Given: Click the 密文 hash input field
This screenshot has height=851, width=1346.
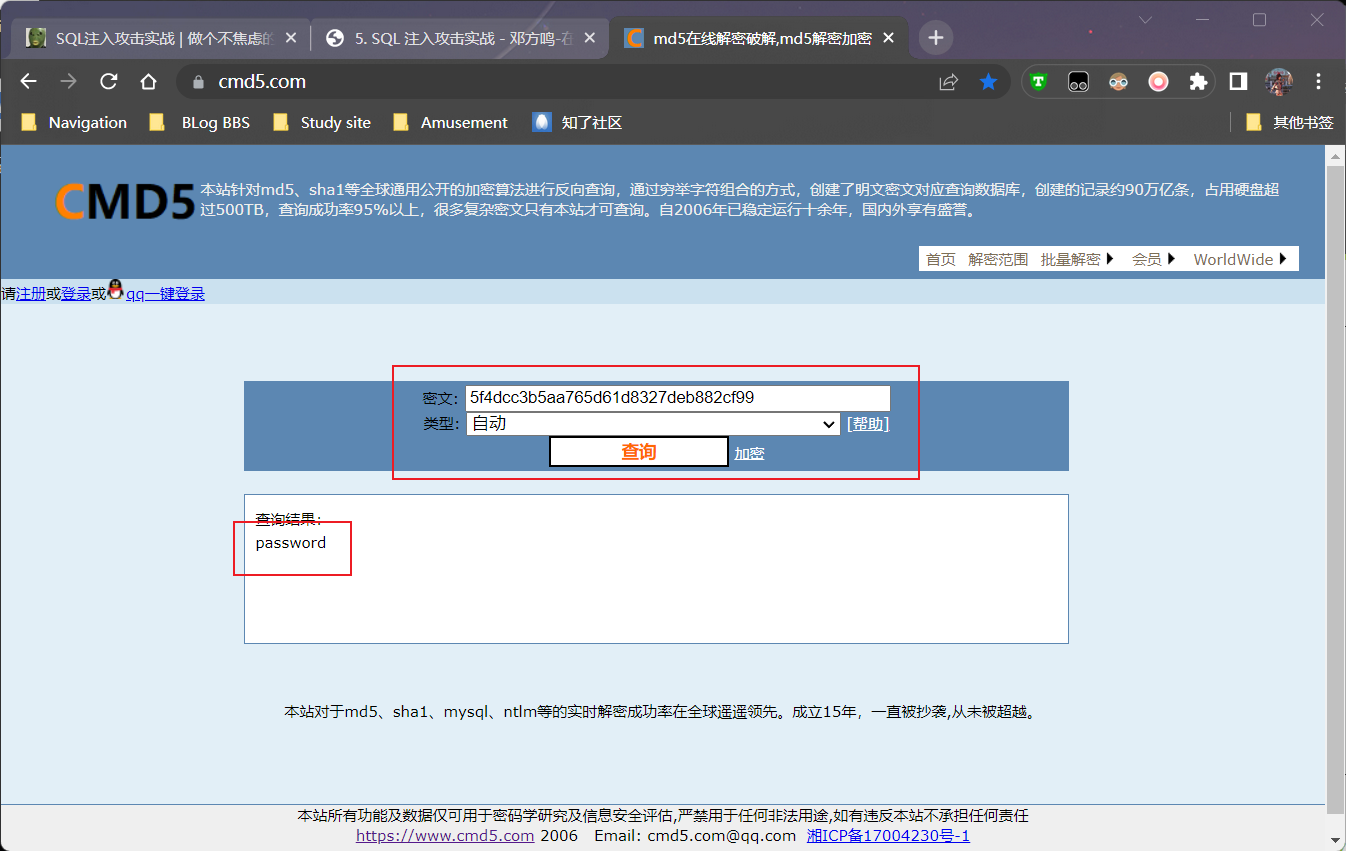Looking at the screenshot, I should pyautogui.click(x=677, y=398).
